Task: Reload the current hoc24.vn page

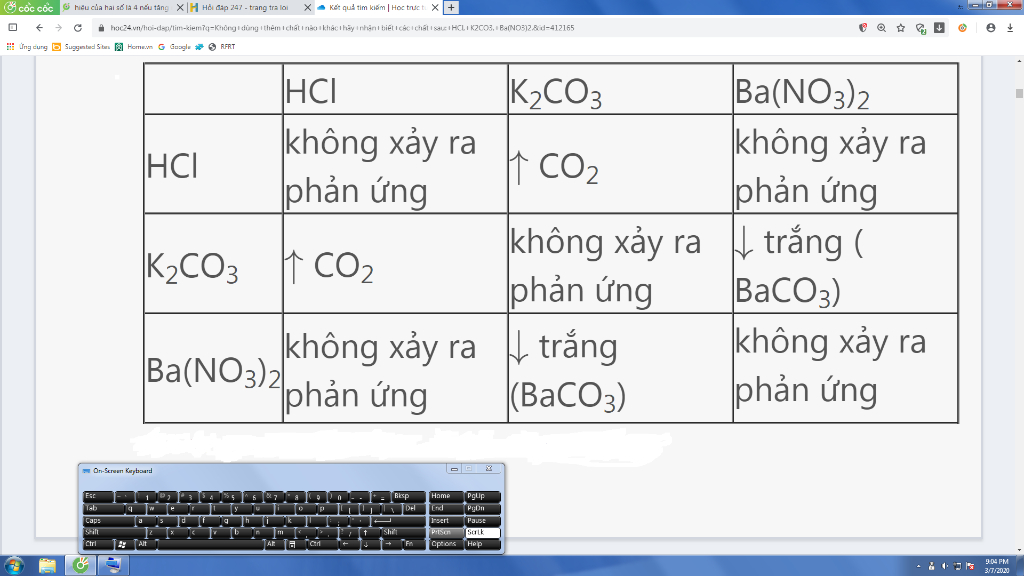Action: (78, 28)
